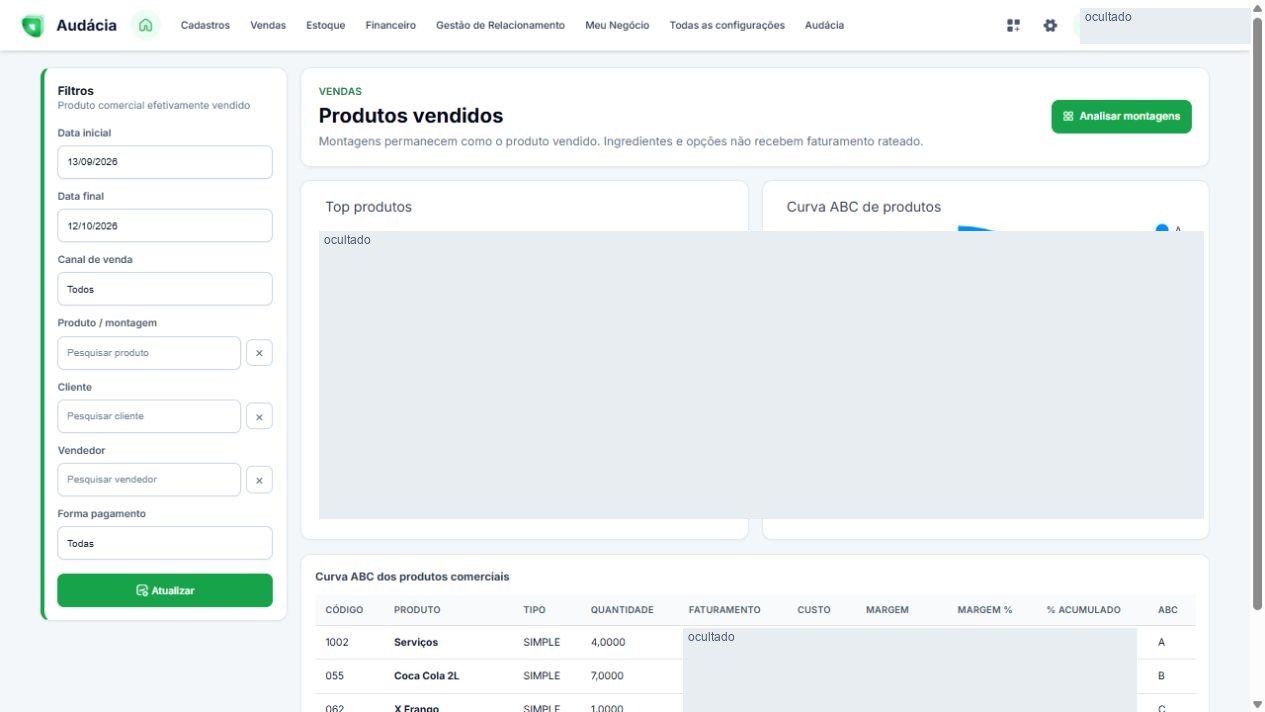This screenshot has width=1265, height=712.
Task: Click the MARGEM % column header
Action: [985, 610]
